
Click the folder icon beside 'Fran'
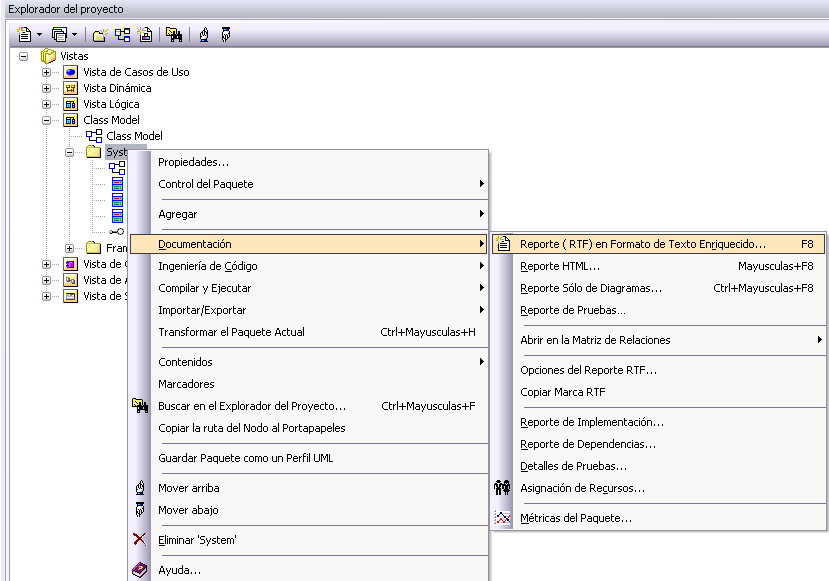coord(94,247)
